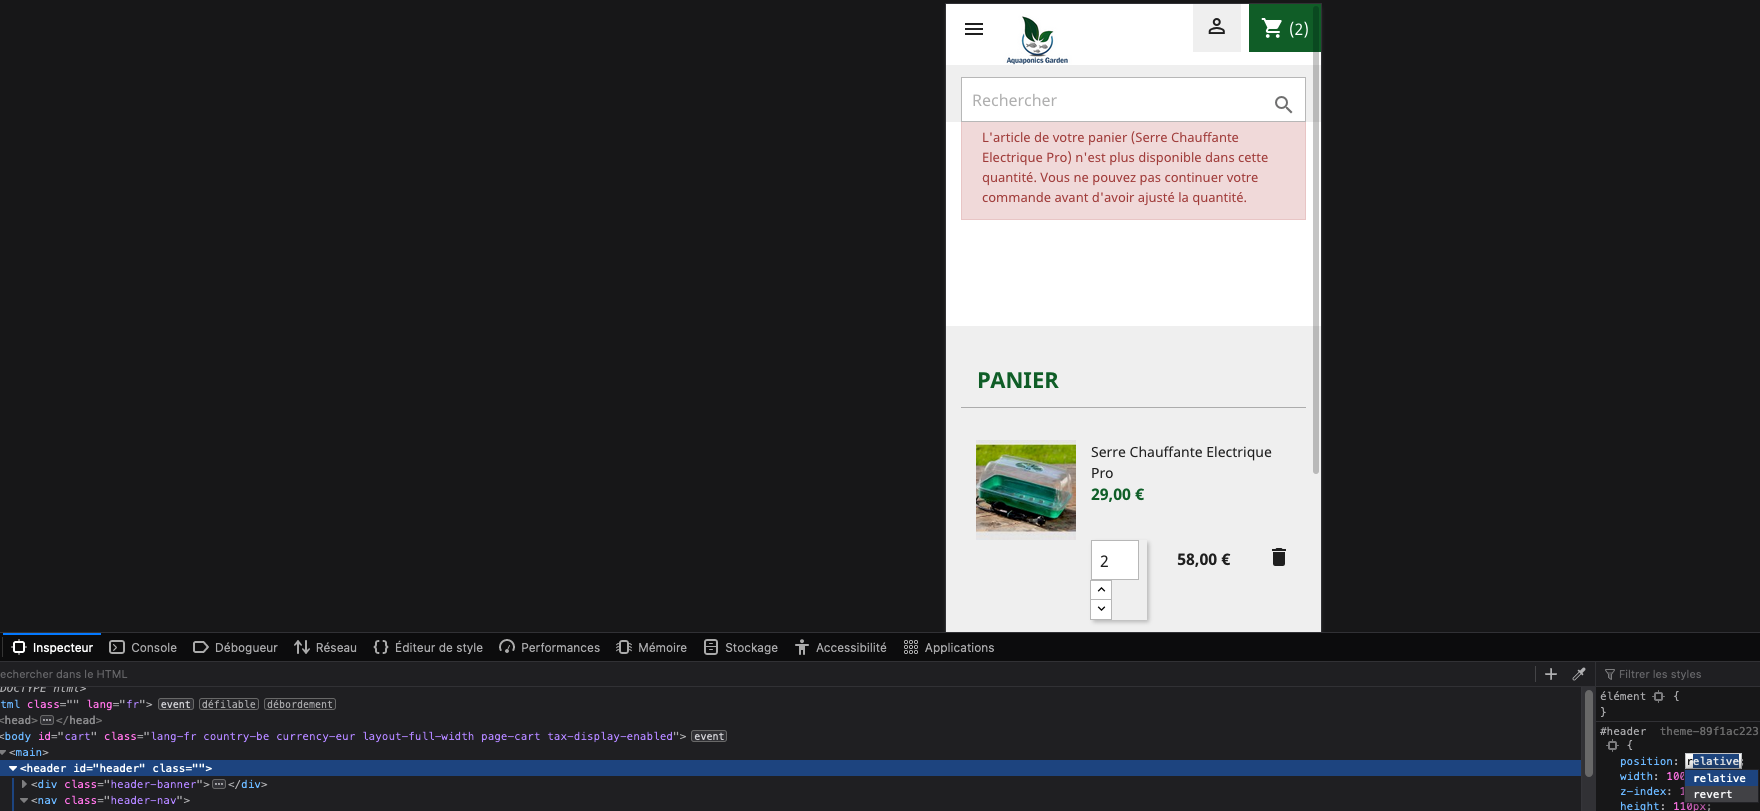Viewport: 1760px width, 811px height.
Task: Click the add new rule plus icon
Action: click(x=1551, y=674)
